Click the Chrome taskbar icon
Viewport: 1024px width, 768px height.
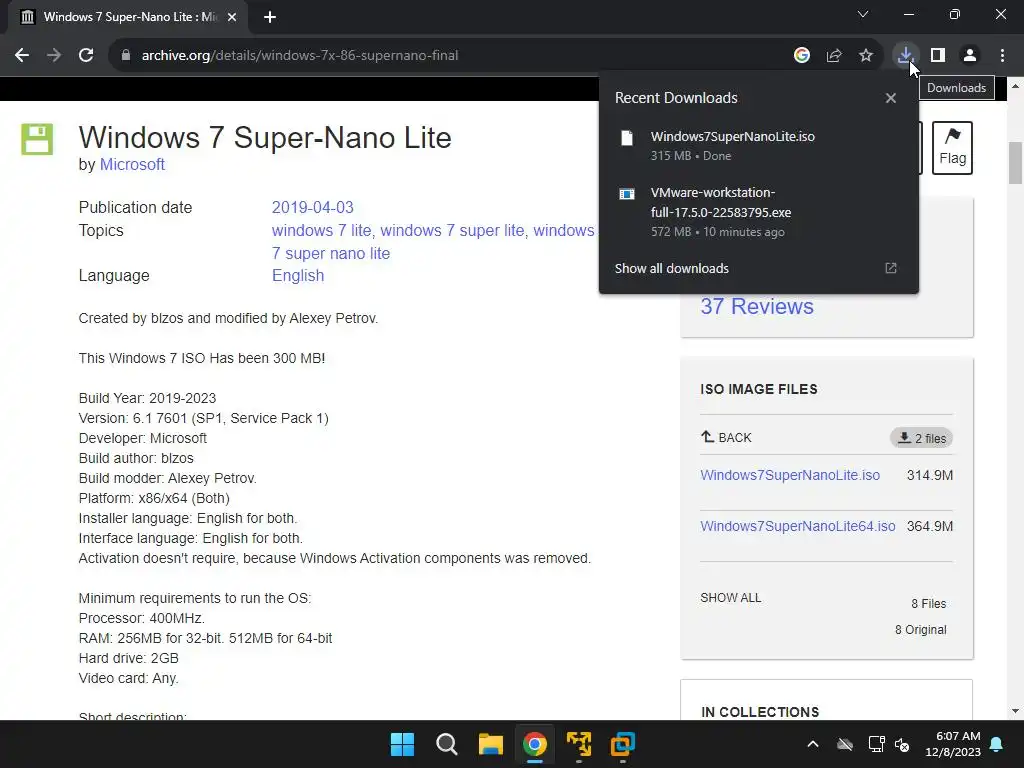(x=534, y=744)
